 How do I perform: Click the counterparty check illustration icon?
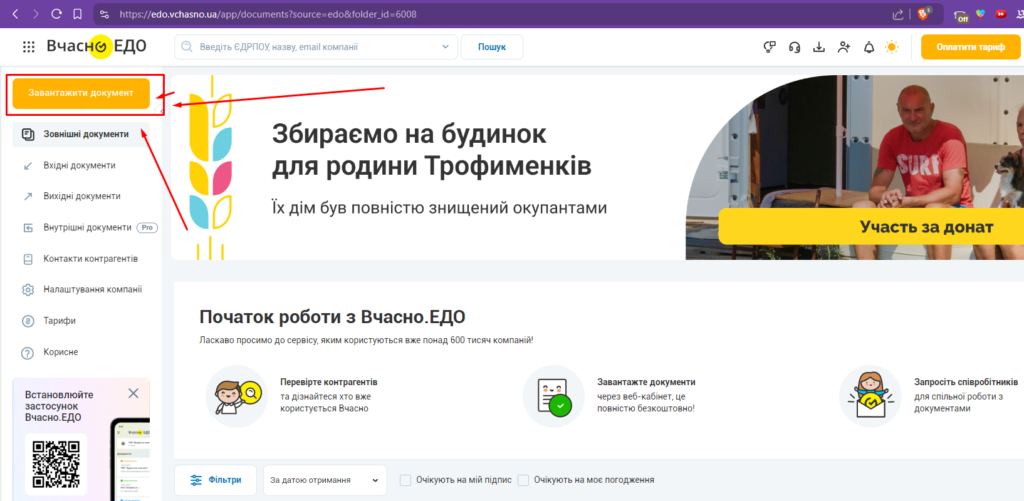tap(236, 396)
